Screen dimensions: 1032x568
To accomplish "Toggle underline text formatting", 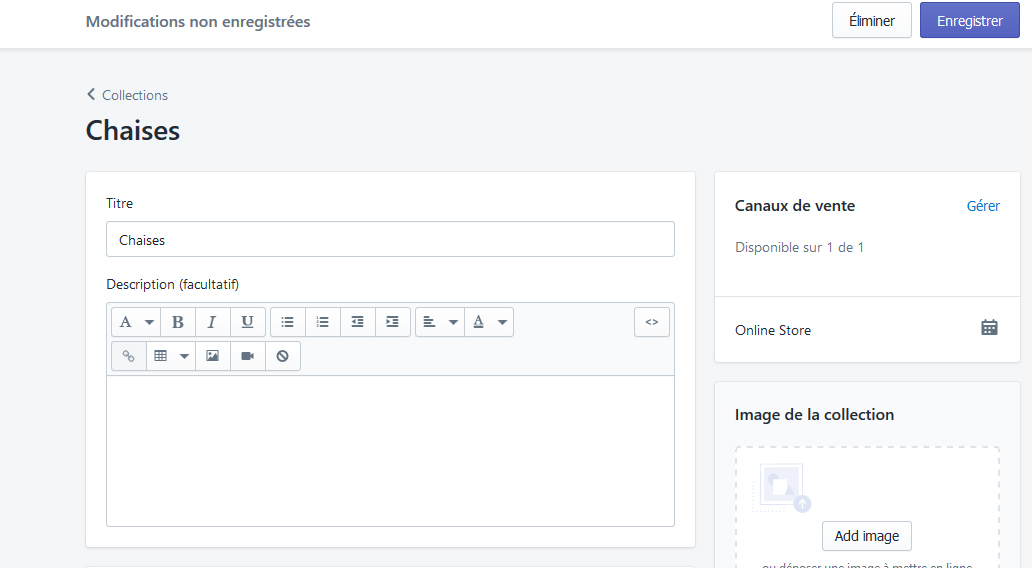I will click(247, 322).
